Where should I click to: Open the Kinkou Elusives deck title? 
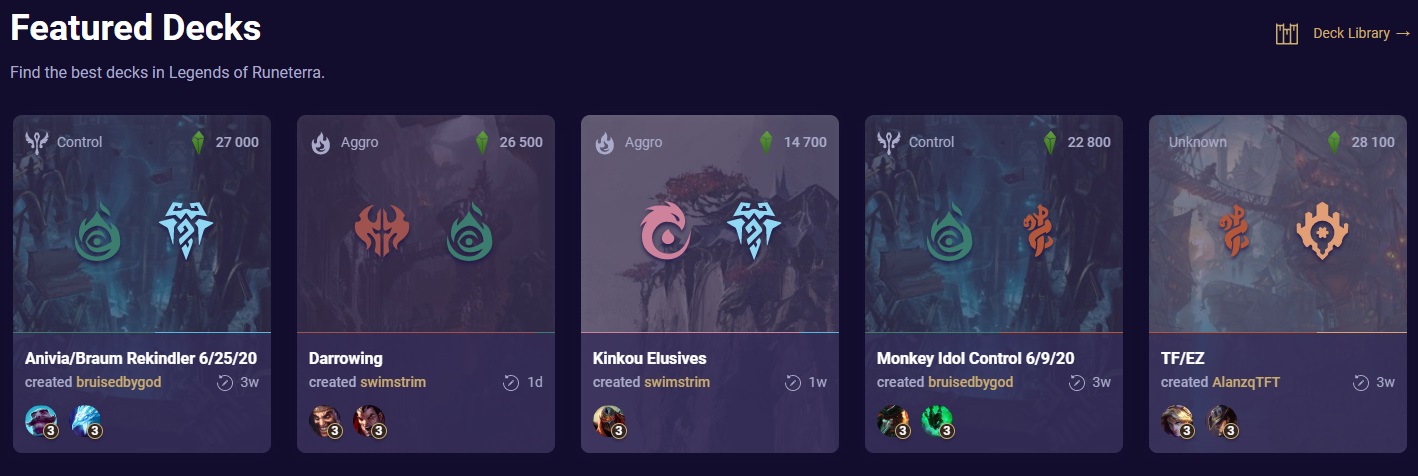click(650, 358)
